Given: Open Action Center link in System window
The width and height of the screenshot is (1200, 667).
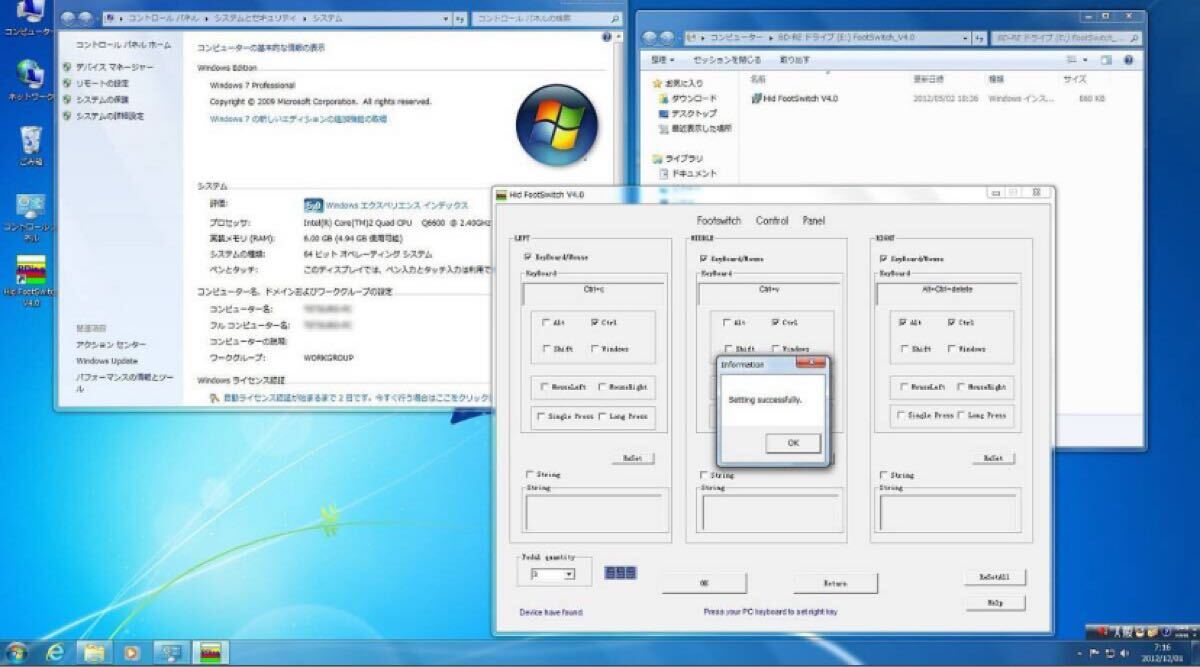Looking at the screenshot, I should [110, 344].
